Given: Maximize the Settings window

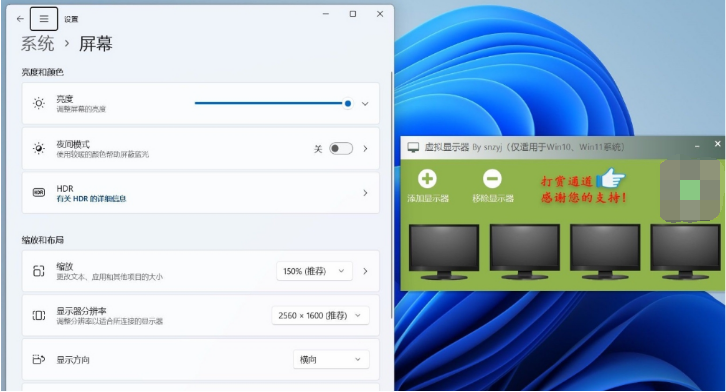Looking at the screenshot, I should pos(353,14).
